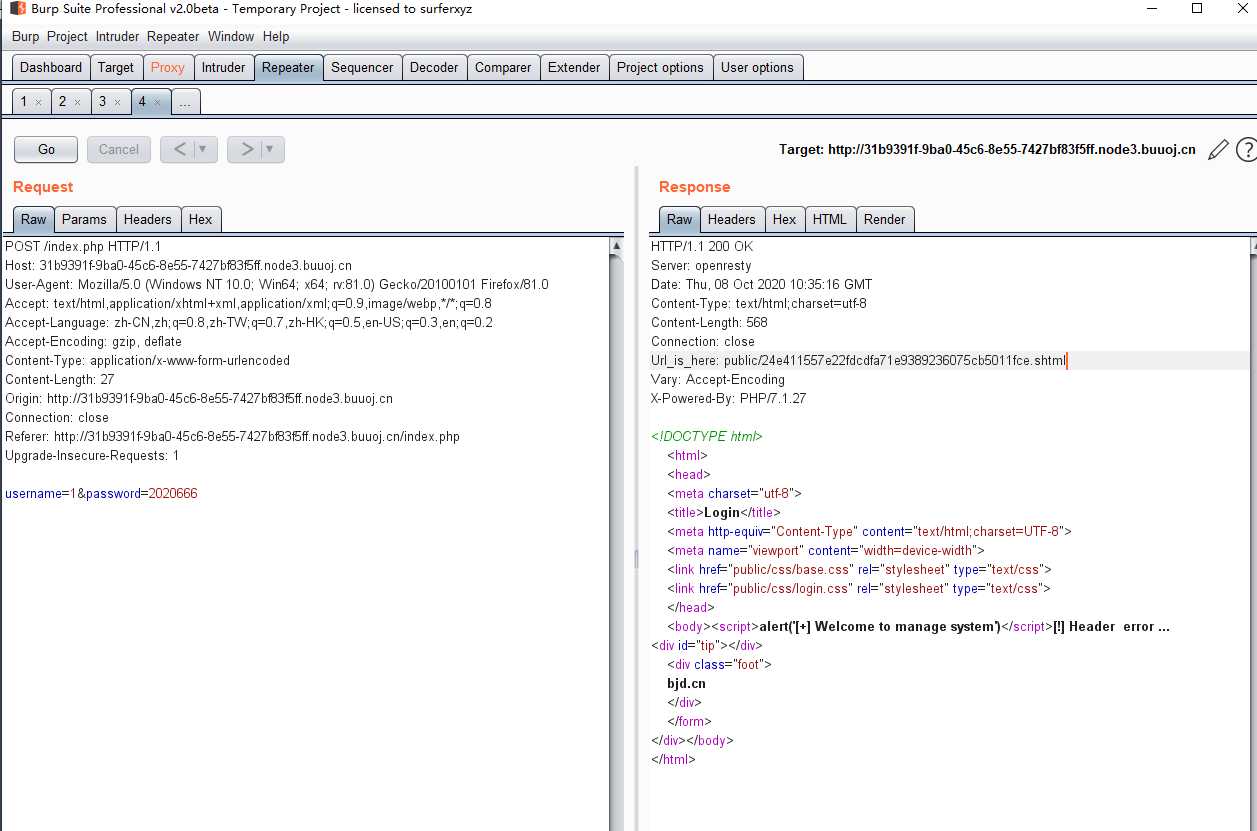Open the Project menu

pyautogui.click(x=67, y=36)
